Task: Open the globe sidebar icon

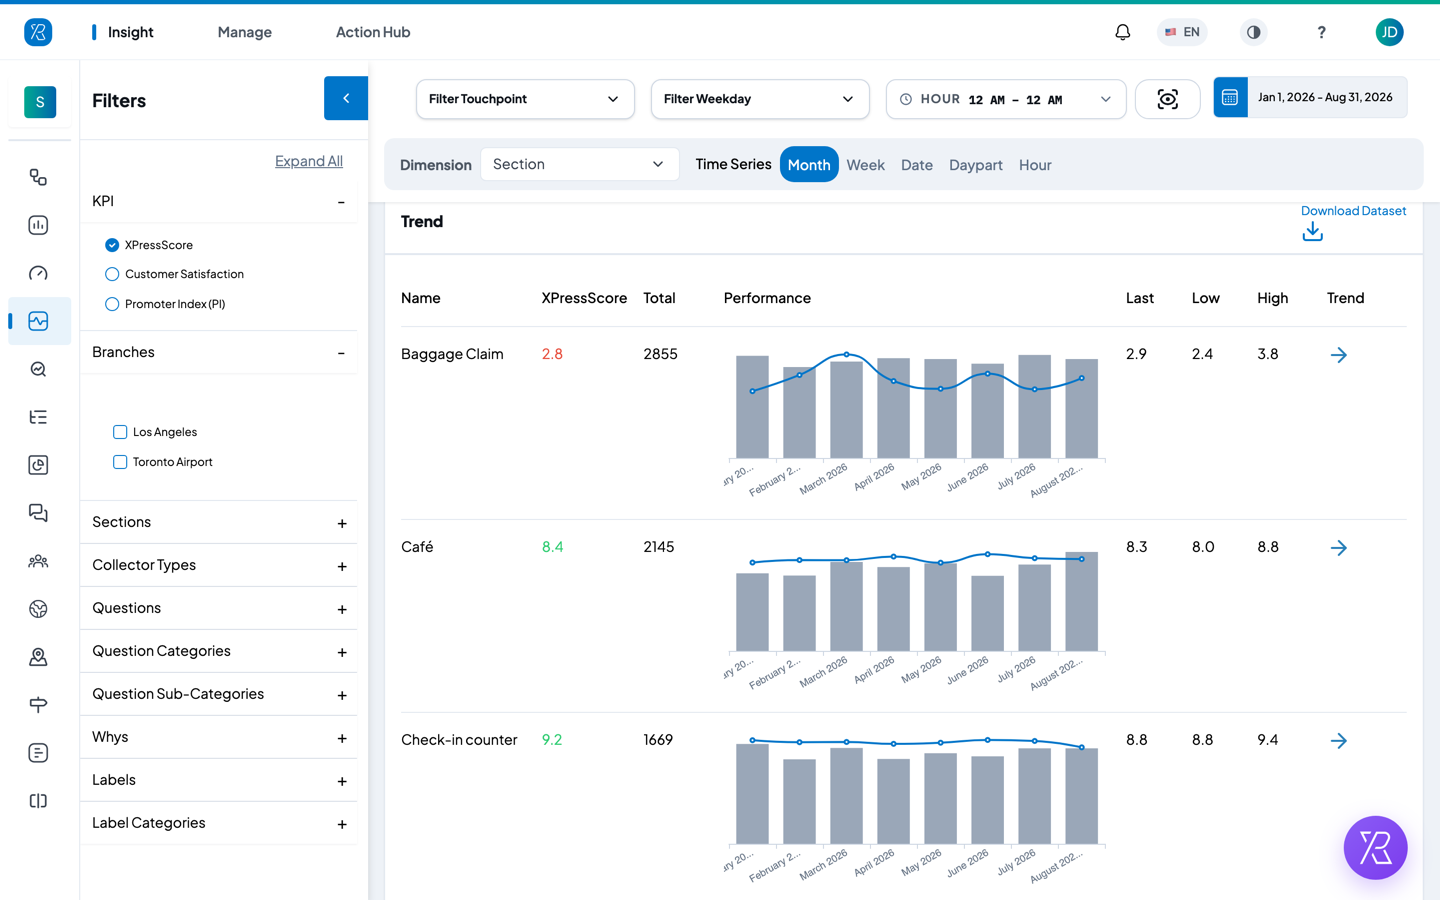Action: pos(38,609)
